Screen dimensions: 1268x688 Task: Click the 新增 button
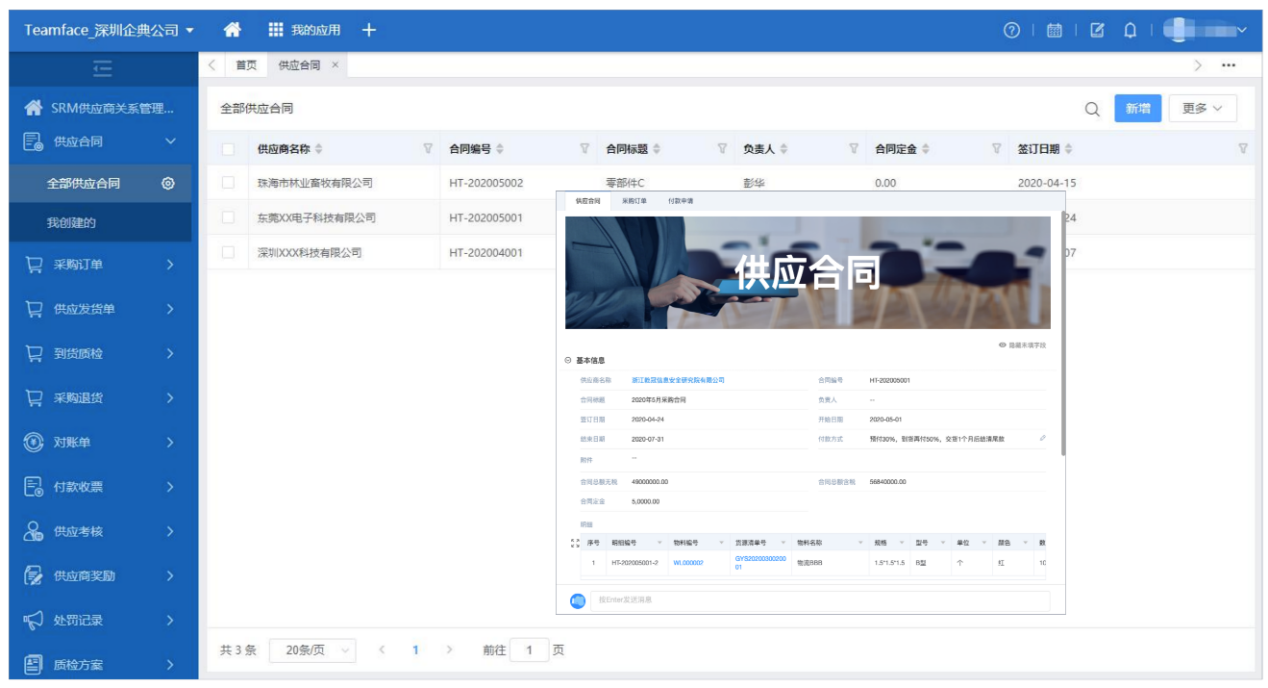(1140, 108)
